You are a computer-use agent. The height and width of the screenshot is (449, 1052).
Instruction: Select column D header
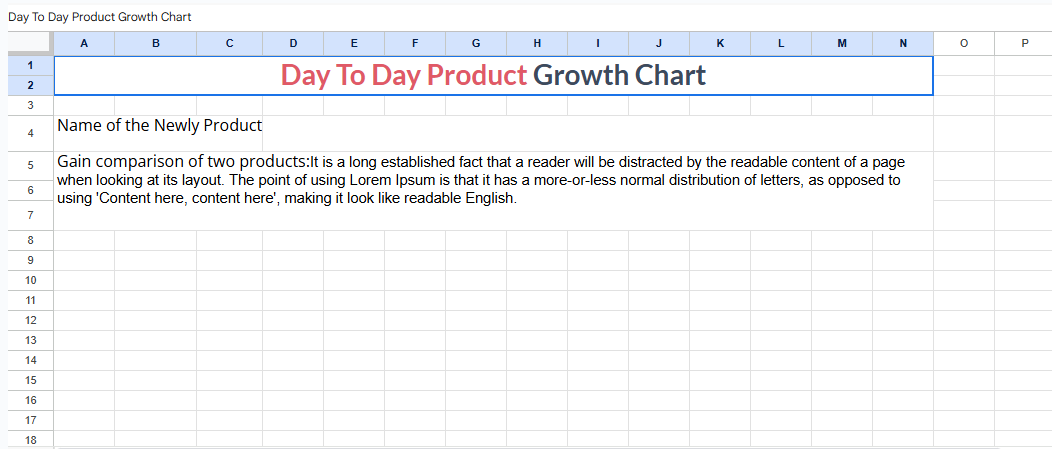(293, 43)
